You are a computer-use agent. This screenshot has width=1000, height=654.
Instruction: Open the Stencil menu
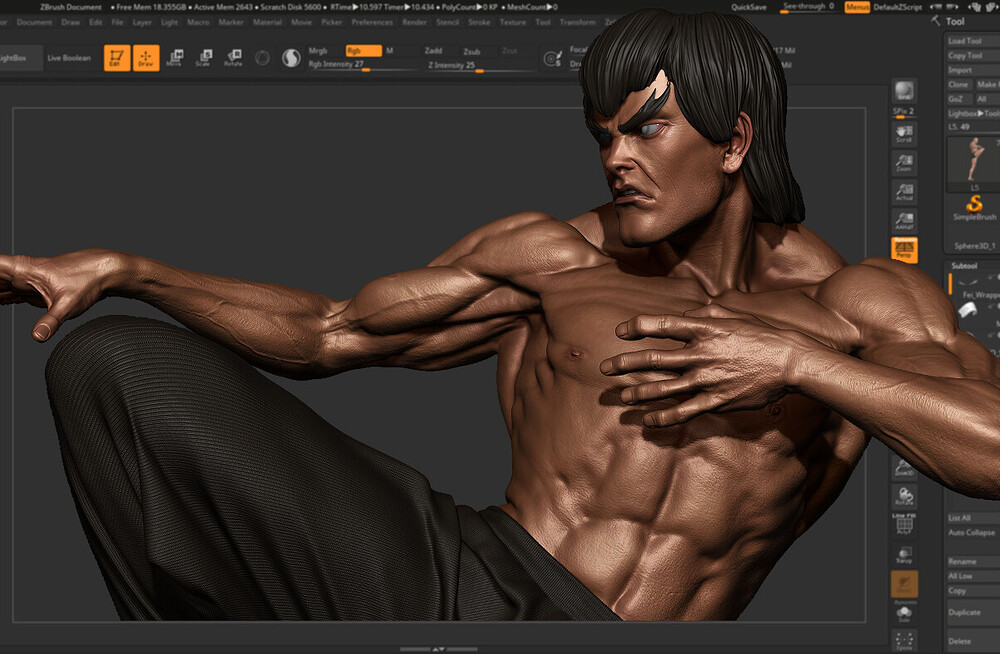(x=448, y=22)
